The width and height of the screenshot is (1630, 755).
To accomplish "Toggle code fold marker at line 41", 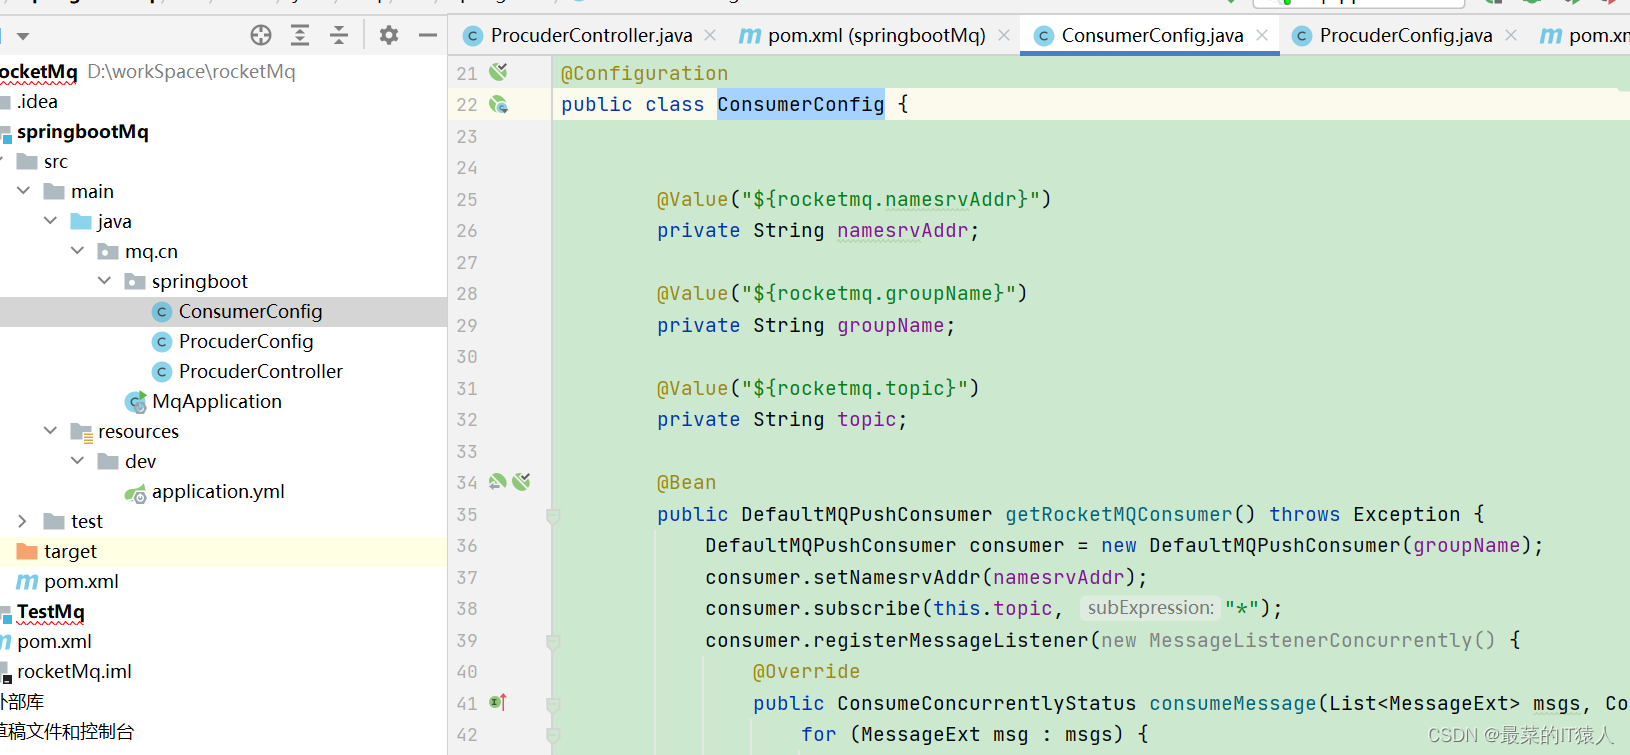I will tap(553, 704).
